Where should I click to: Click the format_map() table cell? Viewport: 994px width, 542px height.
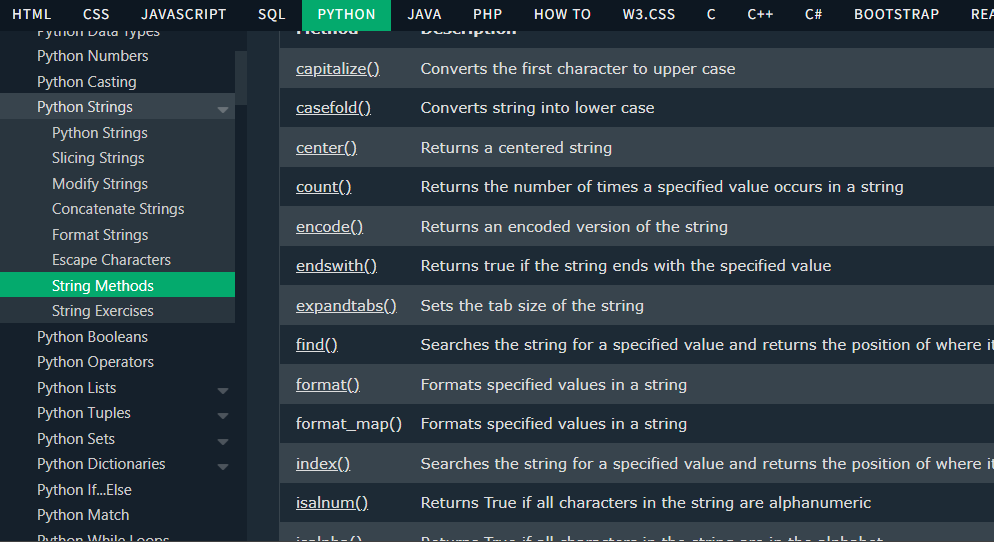(x=349, y=423)
